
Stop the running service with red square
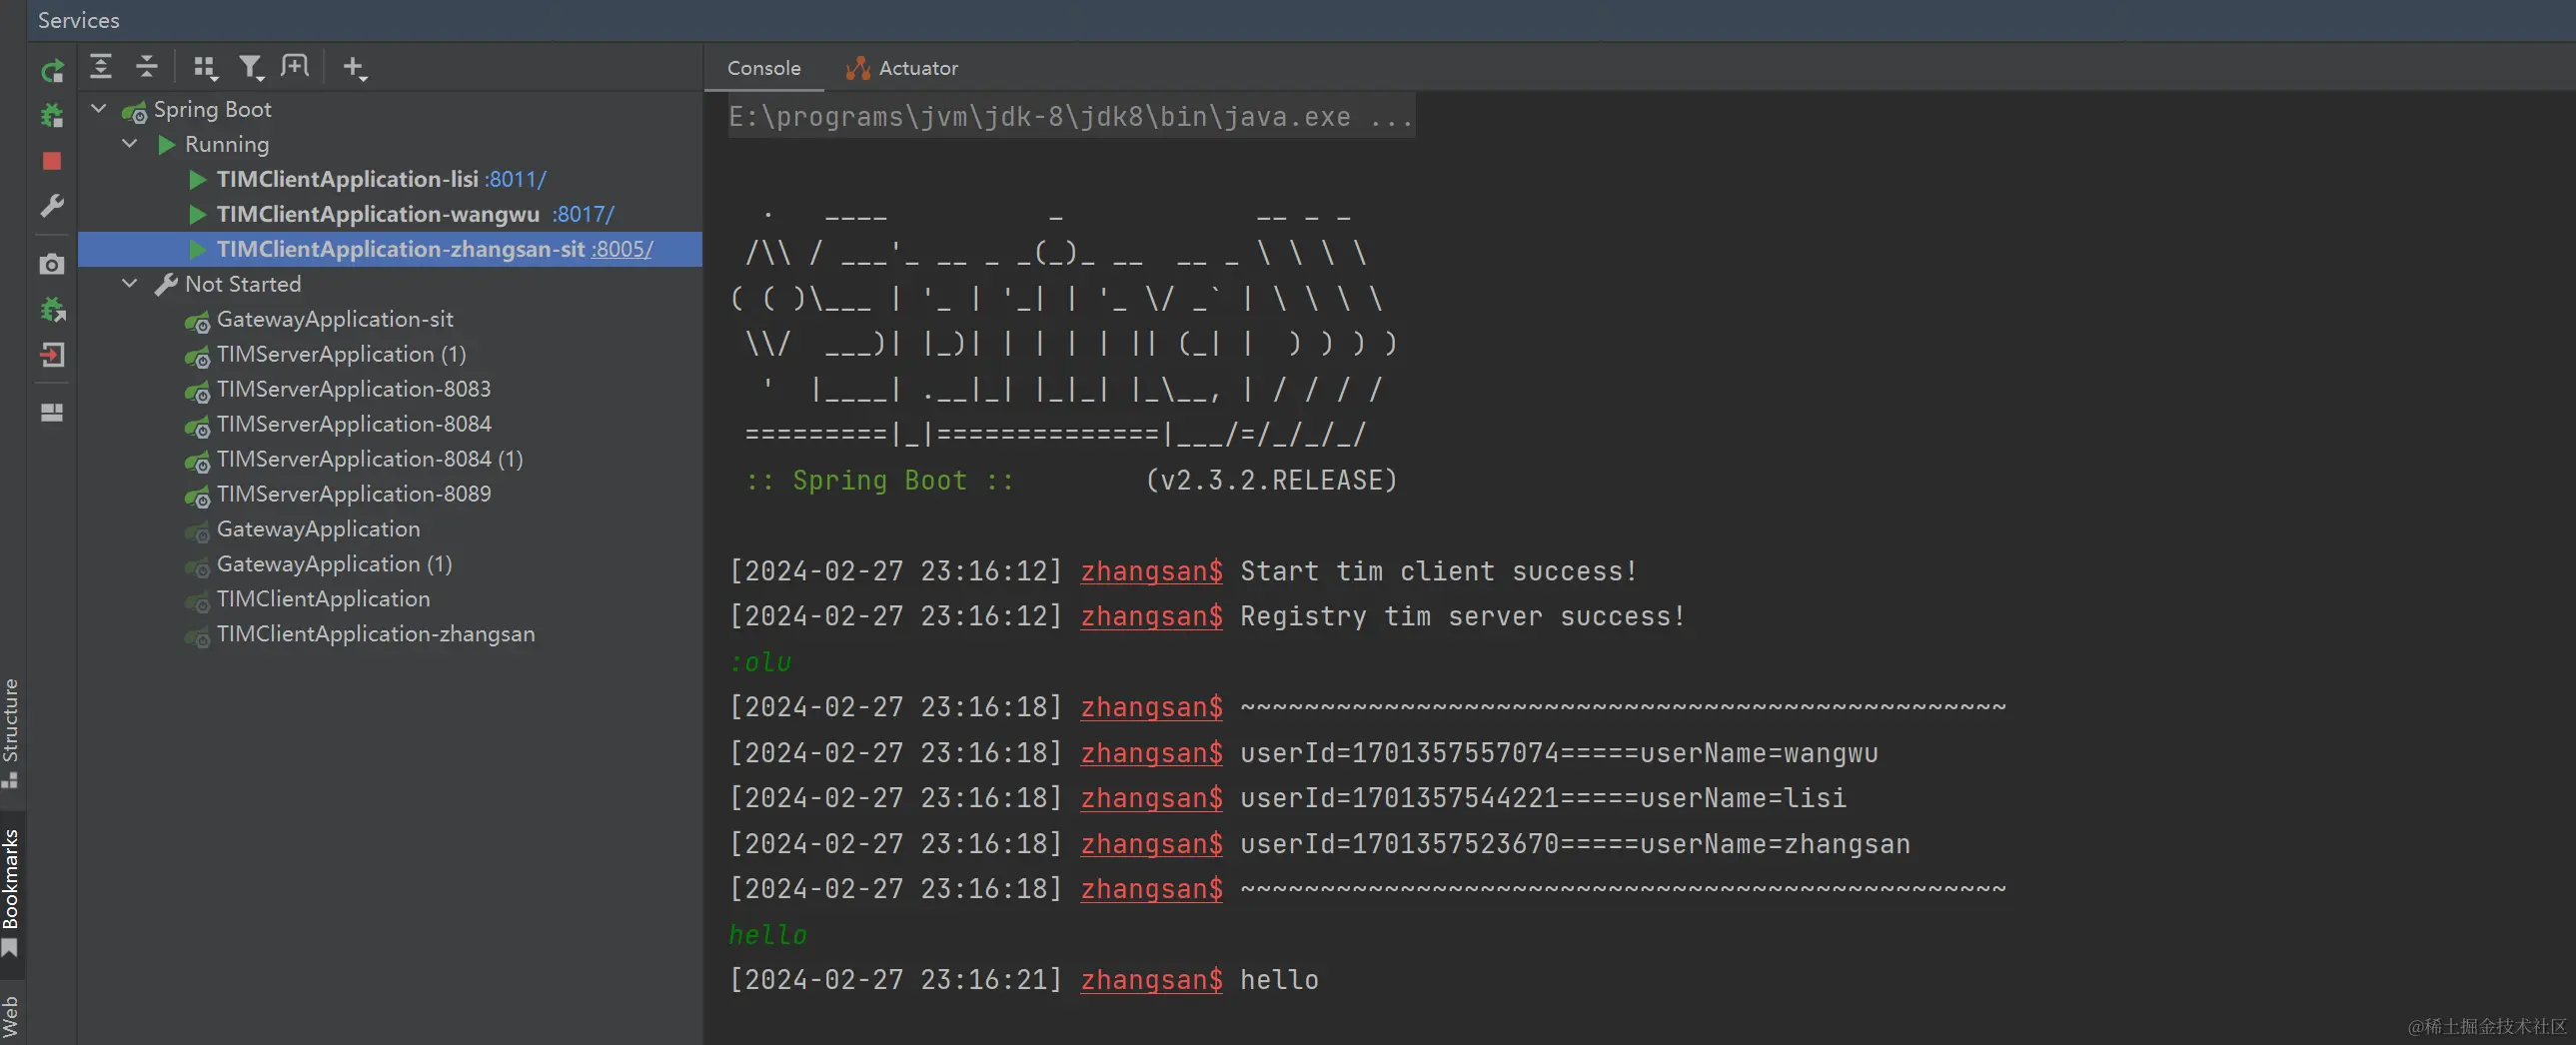[52, 161]
